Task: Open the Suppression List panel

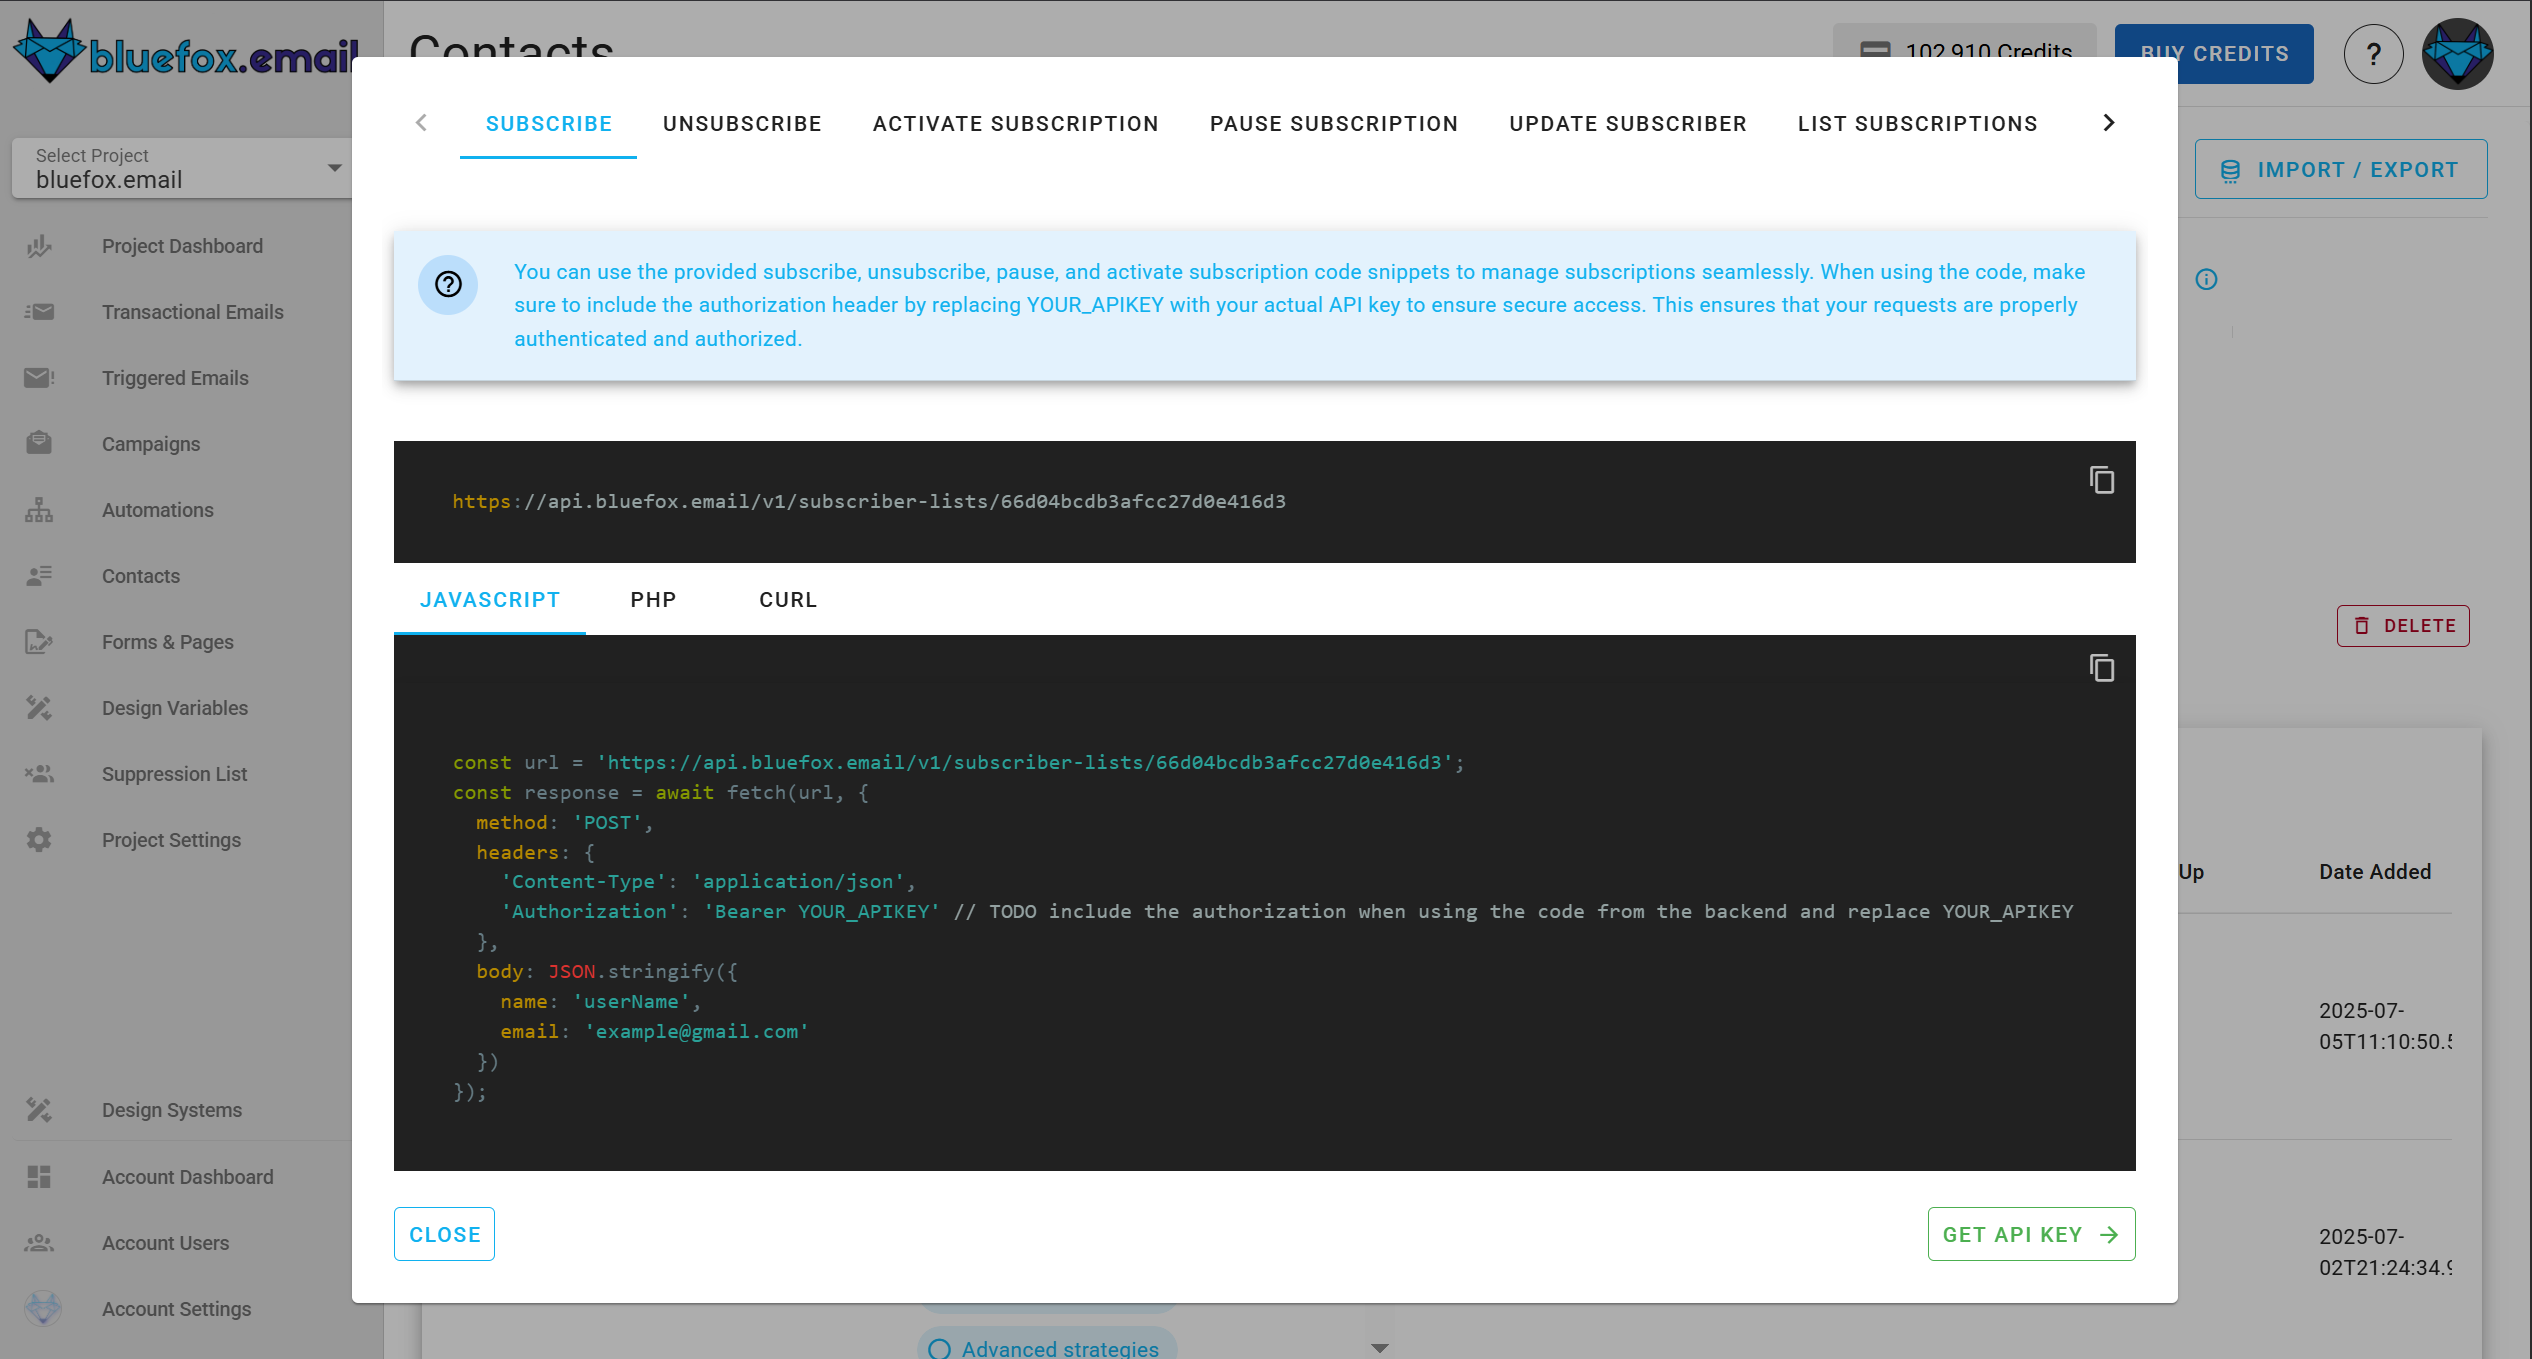Action: tap(174, 774)
